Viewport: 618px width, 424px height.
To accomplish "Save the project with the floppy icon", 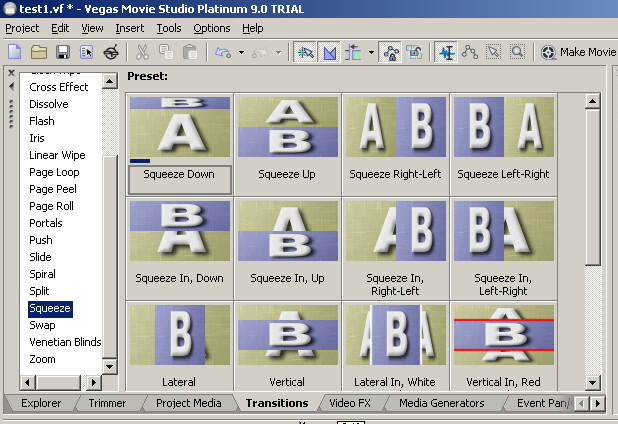I will coord(63,52).
